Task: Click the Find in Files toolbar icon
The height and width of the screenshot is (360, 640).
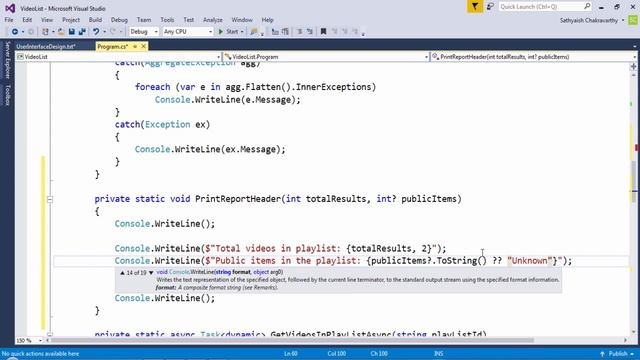Action: [254, 31]
